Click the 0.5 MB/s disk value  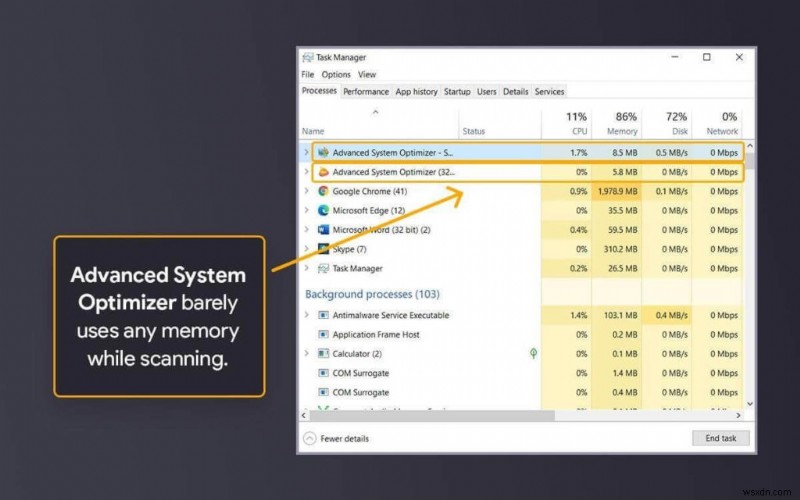point(671,153)
